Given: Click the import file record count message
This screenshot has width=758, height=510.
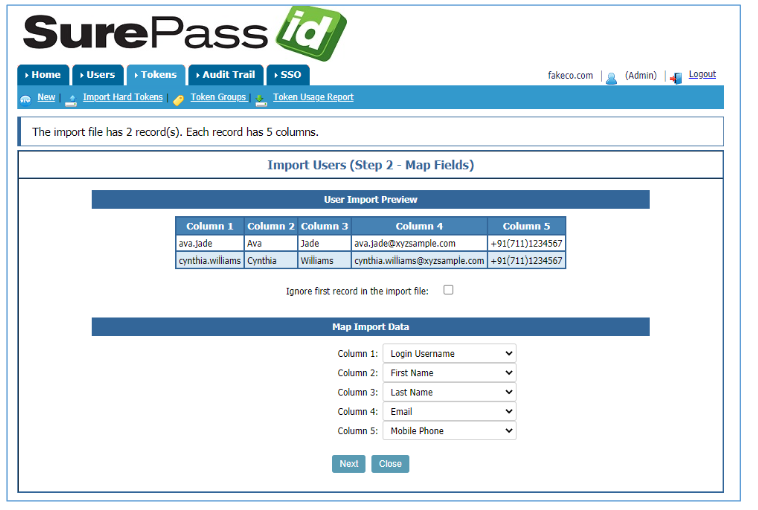Looking at the screenshot, I should (175, 132).
